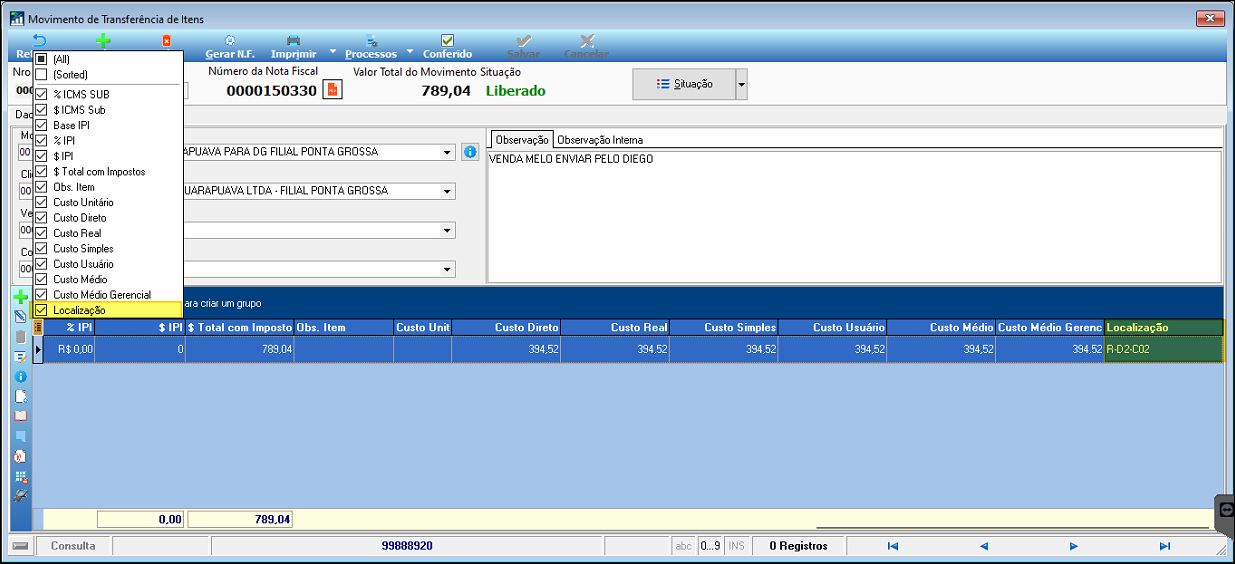Enable the (Sorted) checkbox in column list
This screenshot has height=564, width=1235.
click(41, 74)
